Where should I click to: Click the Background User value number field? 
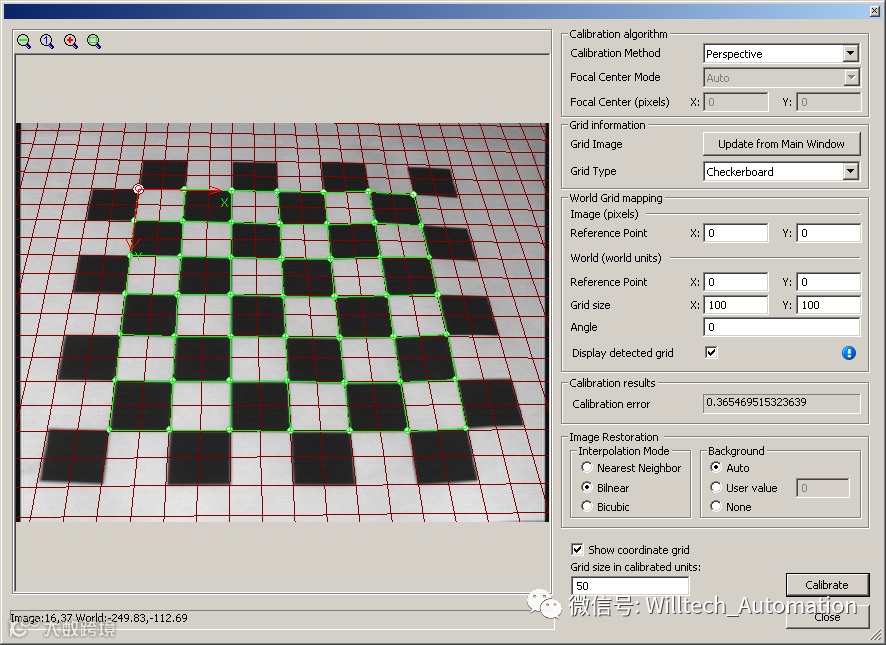(x=823, y=488)
